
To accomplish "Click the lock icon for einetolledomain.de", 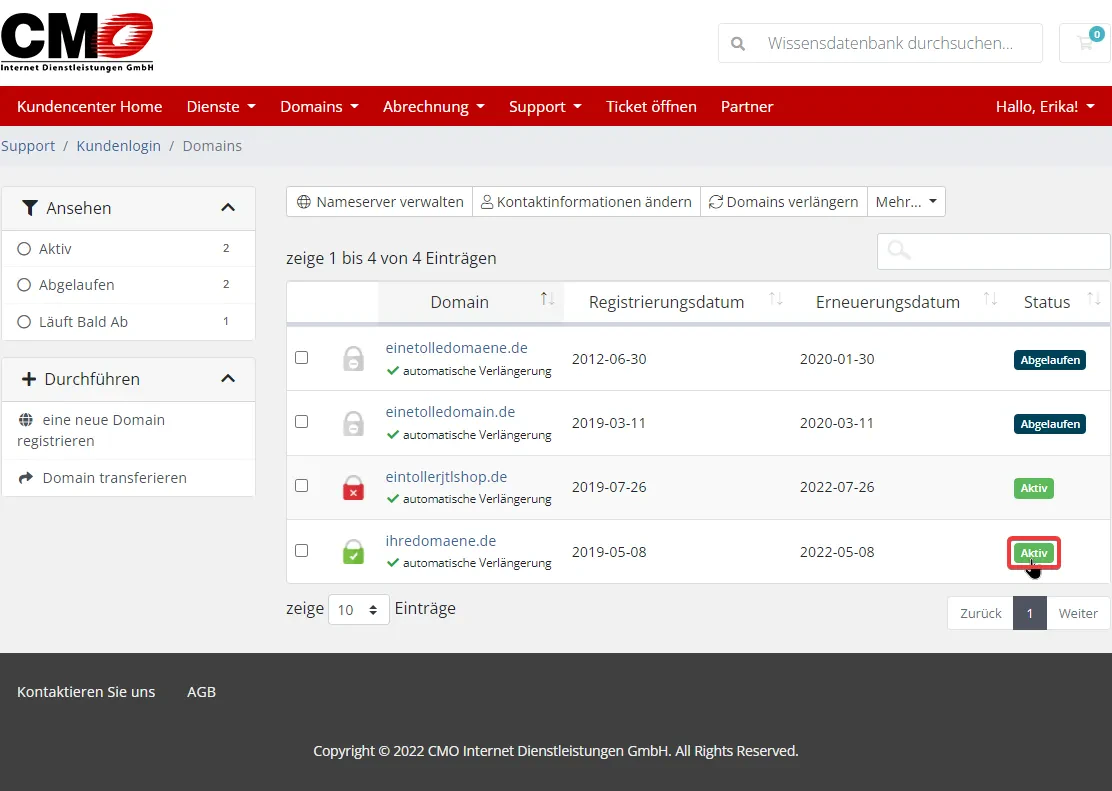I will pos(353,424).
